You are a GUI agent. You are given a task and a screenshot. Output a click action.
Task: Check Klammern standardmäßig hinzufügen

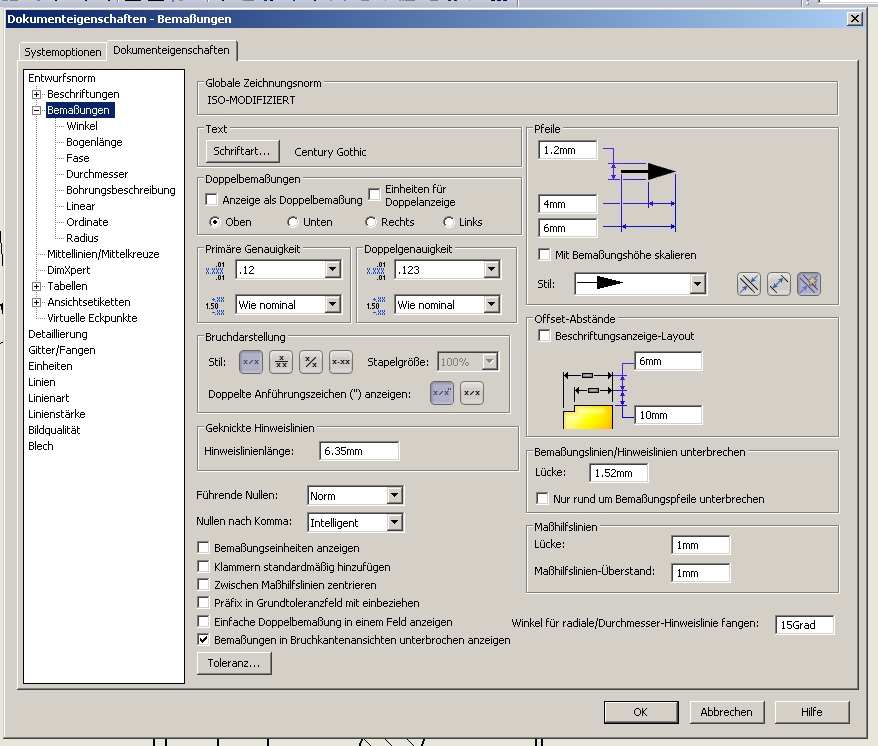[203, 567]
